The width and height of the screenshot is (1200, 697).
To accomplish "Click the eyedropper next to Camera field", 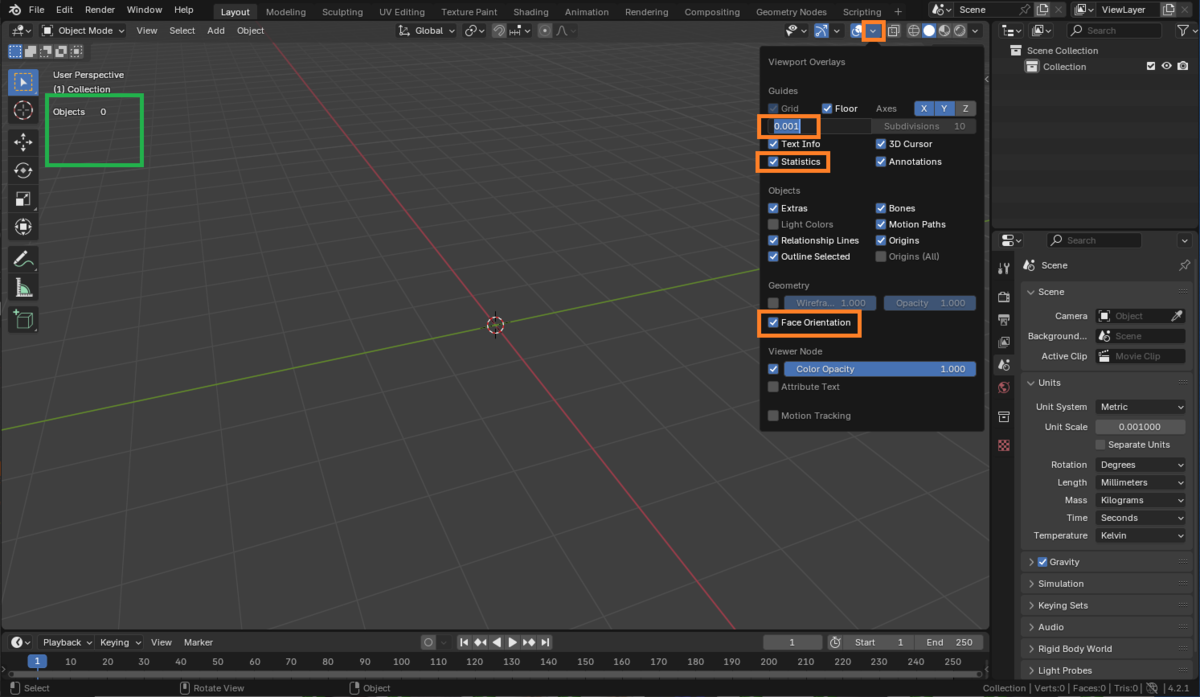I will point(1177,316).
